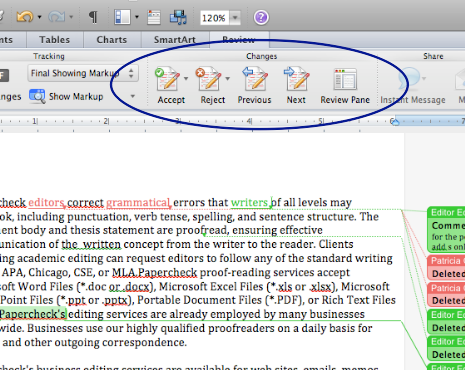Open the zoom percentage dropdown arrow
Screen dimensions: 465x370
point(235,18)
